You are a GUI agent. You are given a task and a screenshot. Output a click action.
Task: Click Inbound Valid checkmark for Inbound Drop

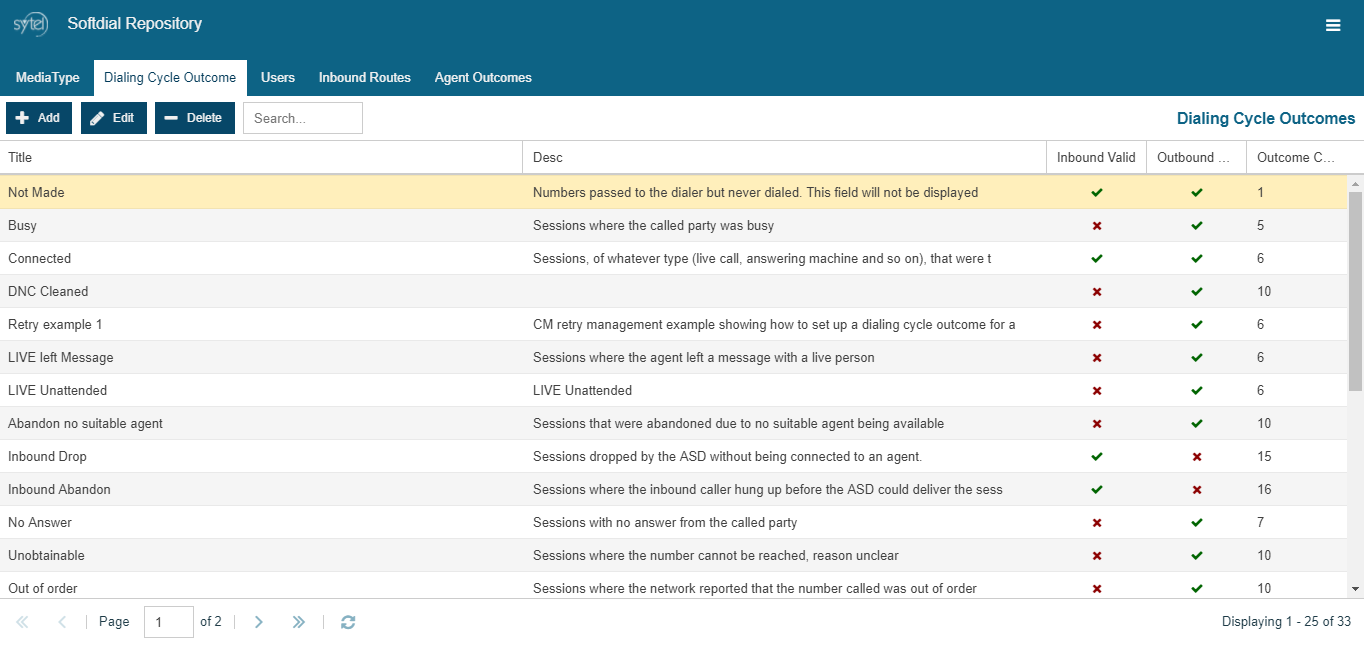coord(1097,457)
